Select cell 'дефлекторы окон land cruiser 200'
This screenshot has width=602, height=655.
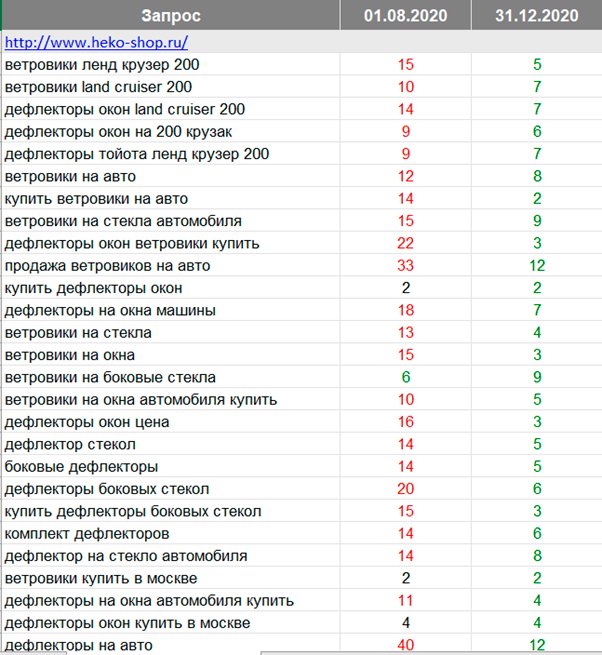click(x=171, y=109)
